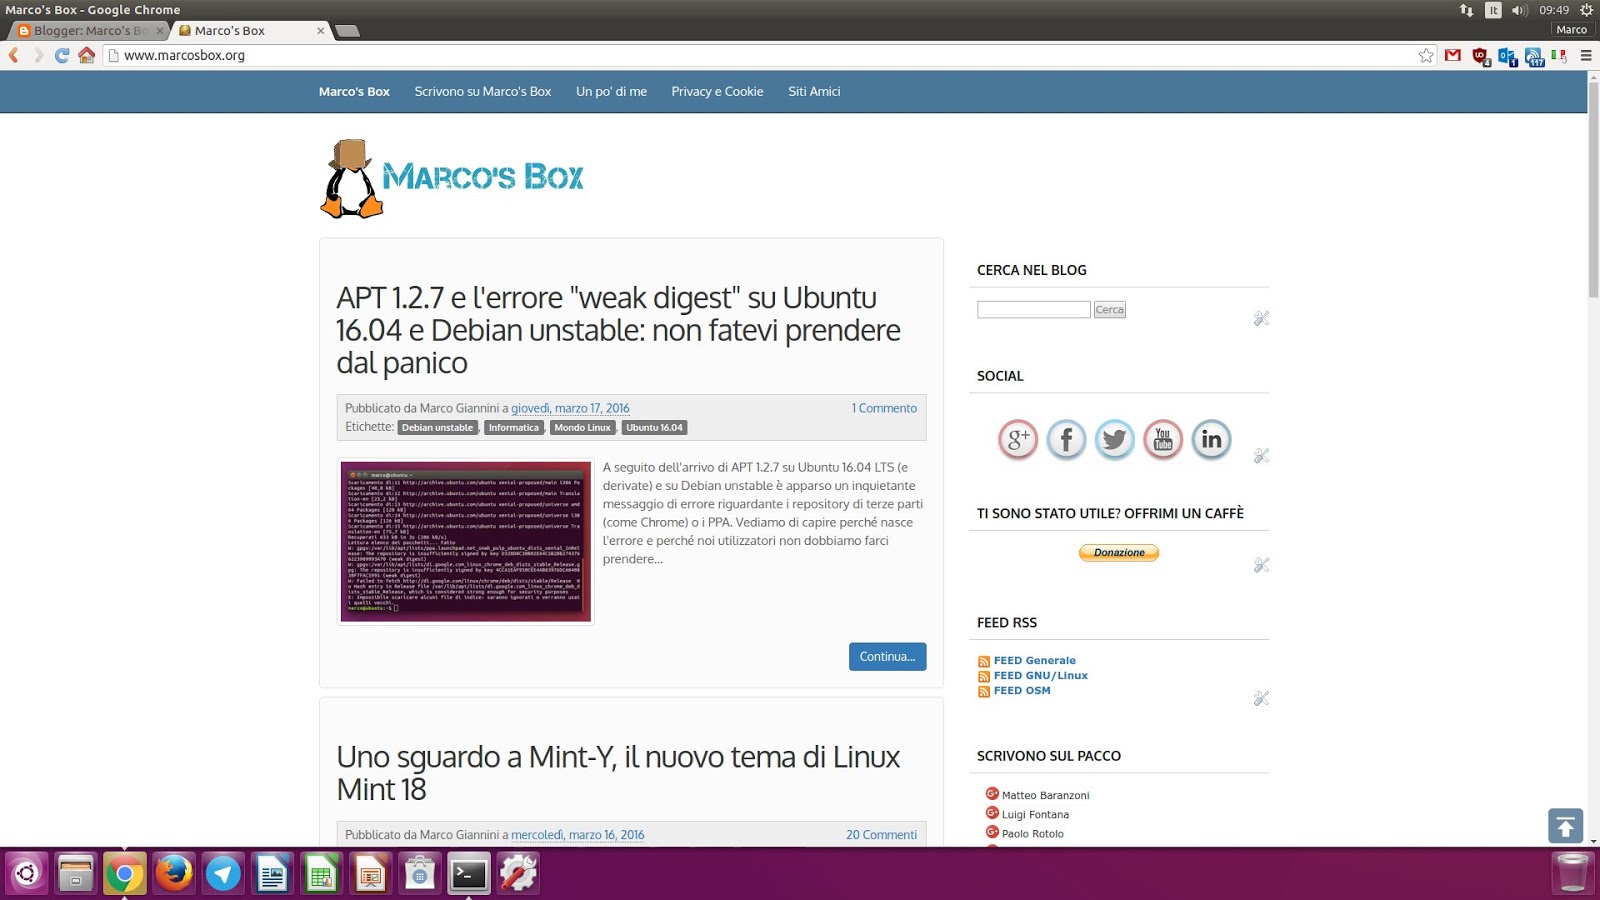Click the back-to-top arrow button

[1565, 826]
